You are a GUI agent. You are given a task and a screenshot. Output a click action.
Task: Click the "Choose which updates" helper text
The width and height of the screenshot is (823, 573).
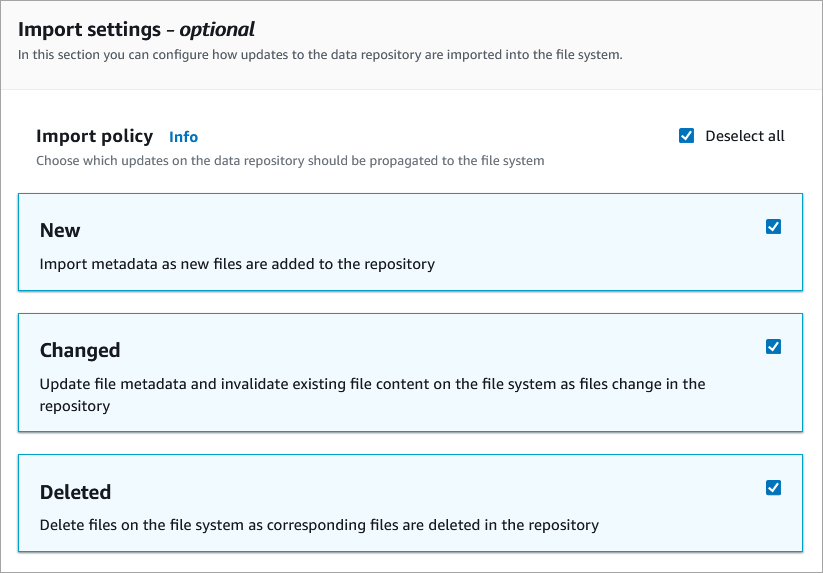tap(290, 160)
